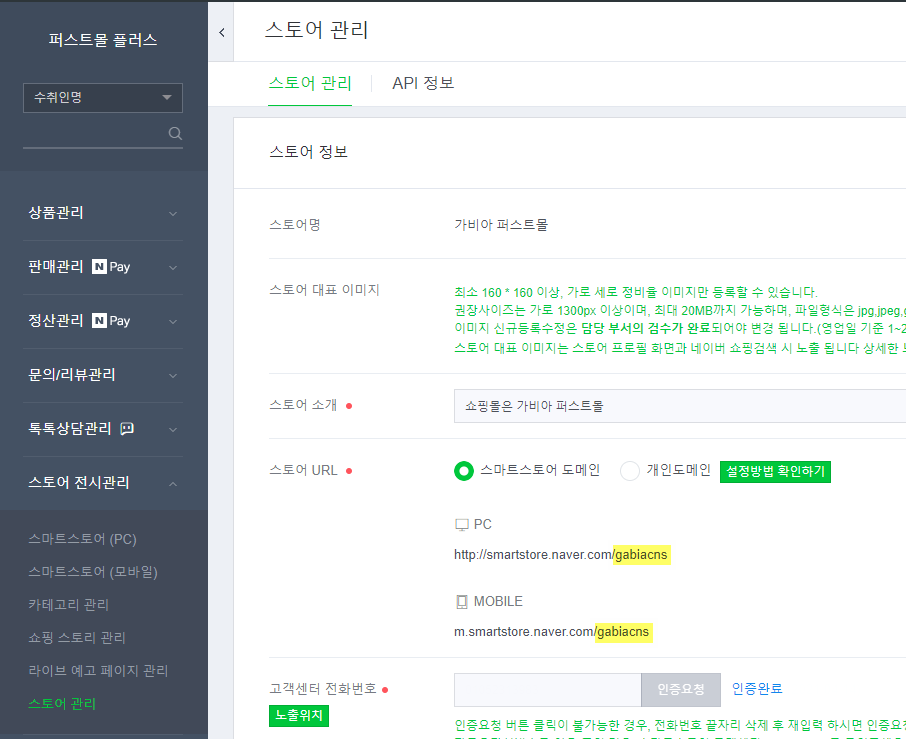Switch to the API 정보 tab
This screenshot has height=739, width=906.
[423, 83]
